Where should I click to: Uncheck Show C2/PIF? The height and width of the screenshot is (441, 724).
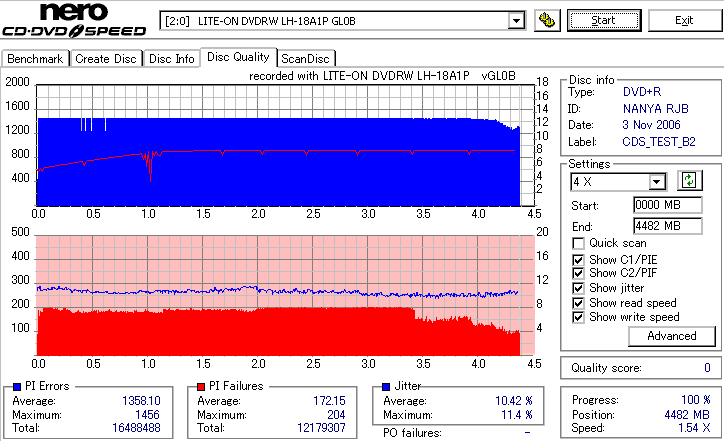[x=578, y=273]
